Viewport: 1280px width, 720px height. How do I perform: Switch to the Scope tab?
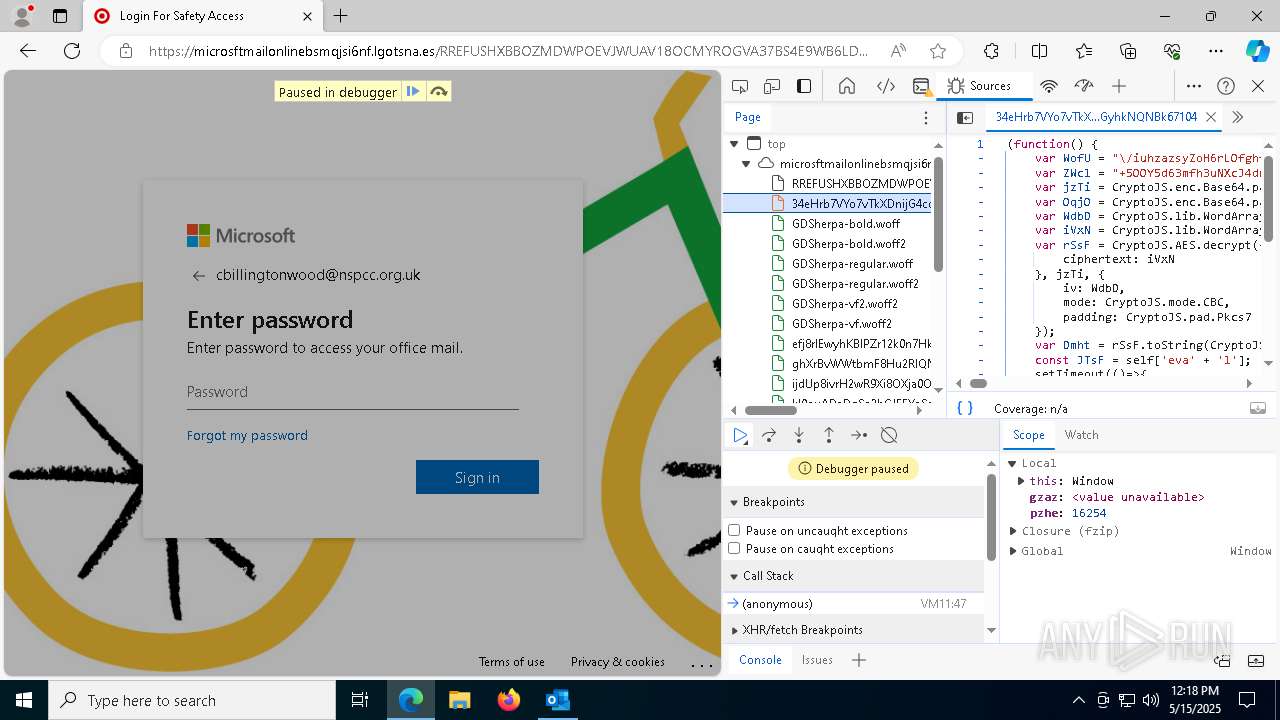1028,435
